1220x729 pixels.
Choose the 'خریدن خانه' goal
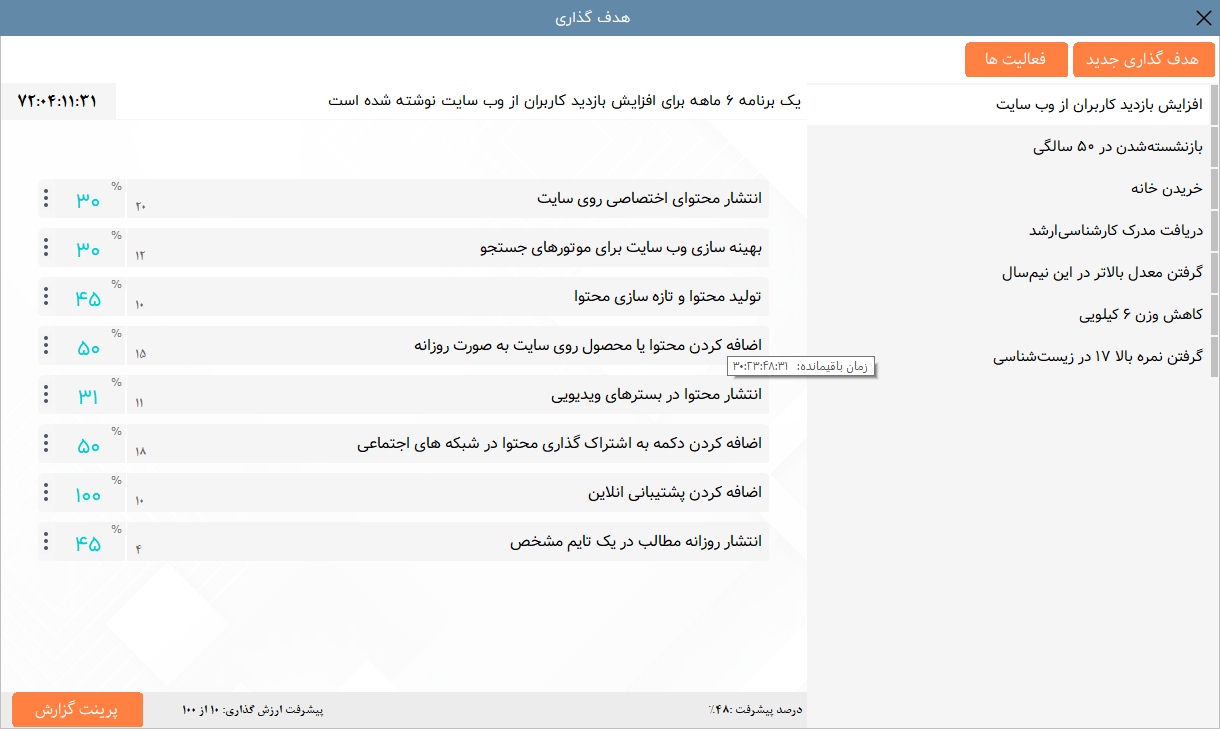point(1166,188)
